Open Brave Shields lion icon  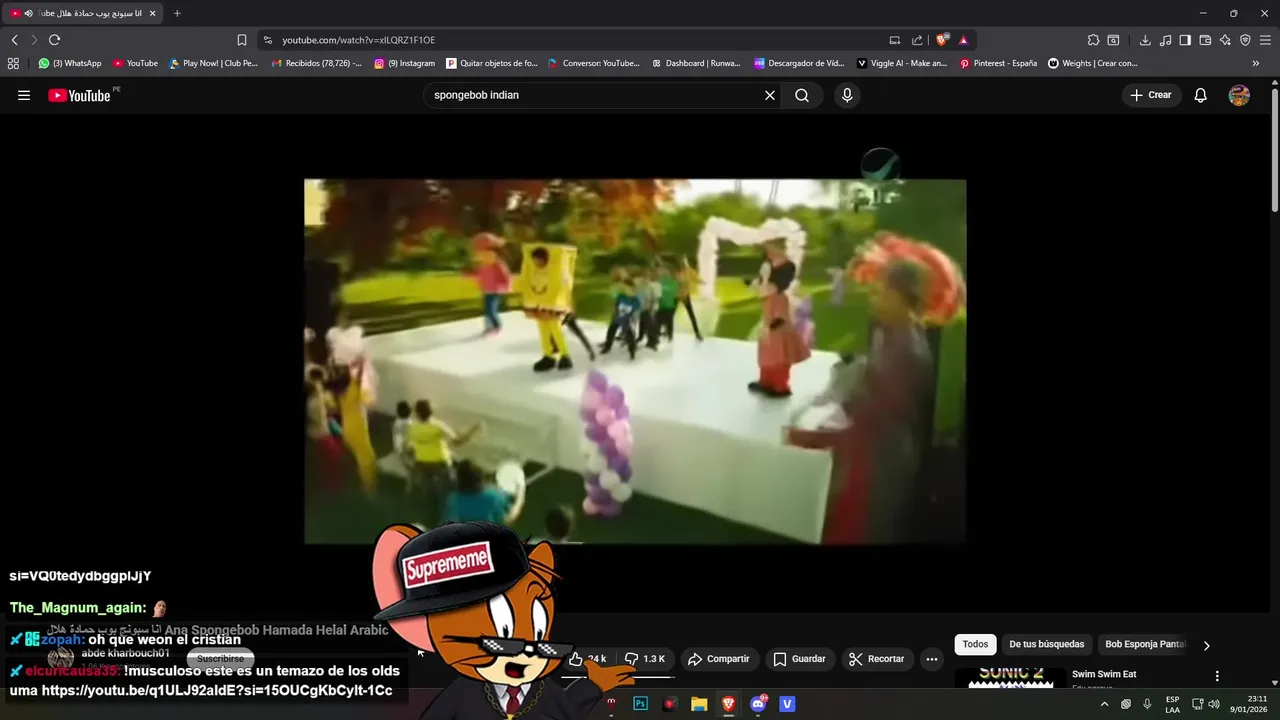tap(942, 40)
